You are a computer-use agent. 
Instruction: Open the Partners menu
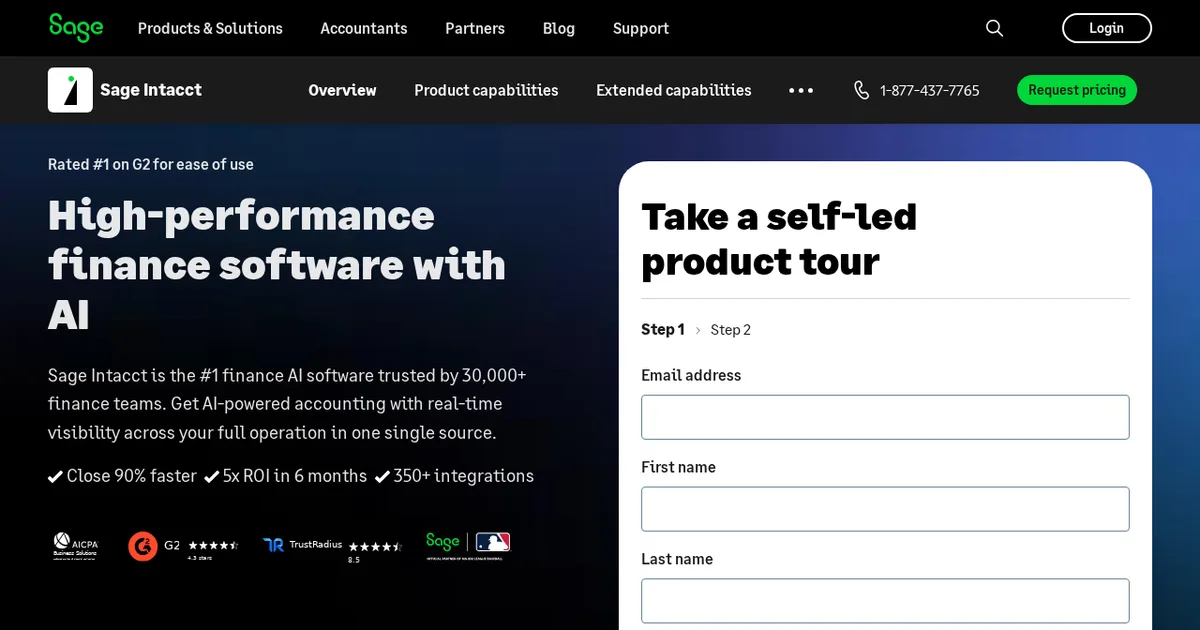[x=475, y=28]
